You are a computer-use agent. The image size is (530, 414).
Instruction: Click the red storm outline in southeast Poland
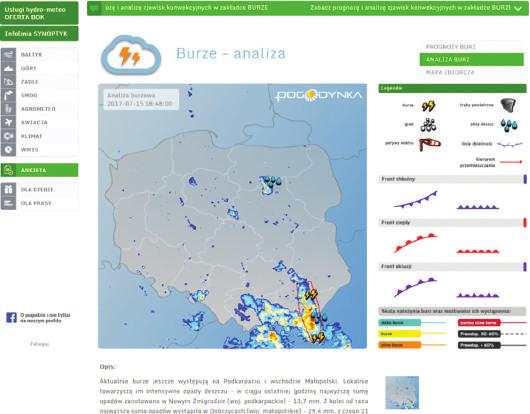pyautogui.click(x=308, y=311)
